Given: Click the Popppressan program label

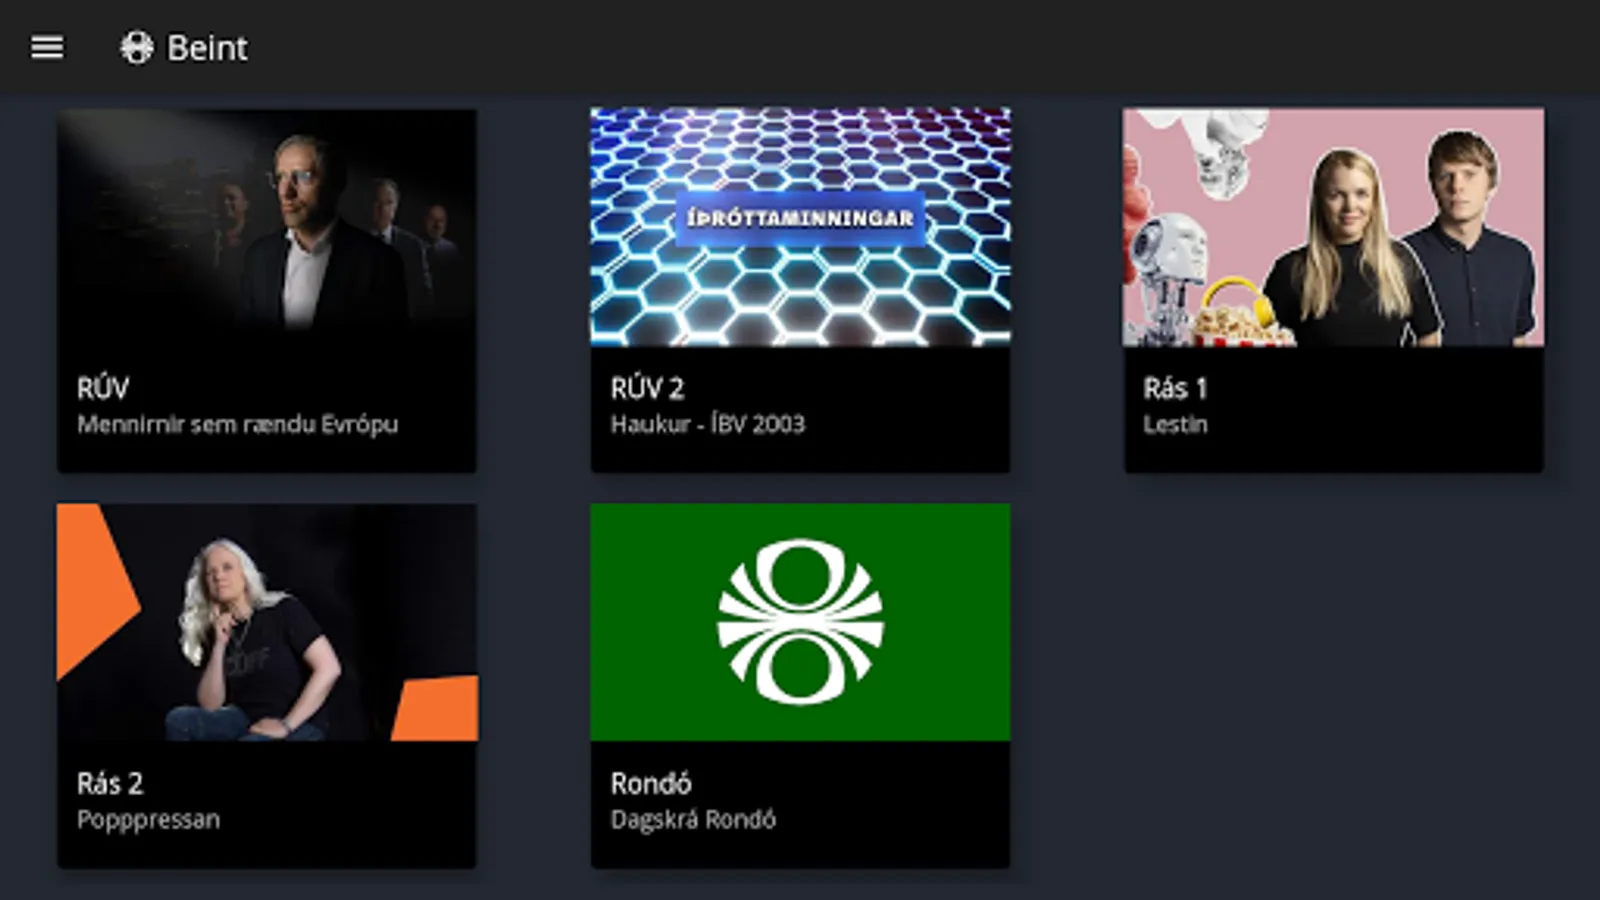Looking at the screenshot, I should tap(148, 819).
